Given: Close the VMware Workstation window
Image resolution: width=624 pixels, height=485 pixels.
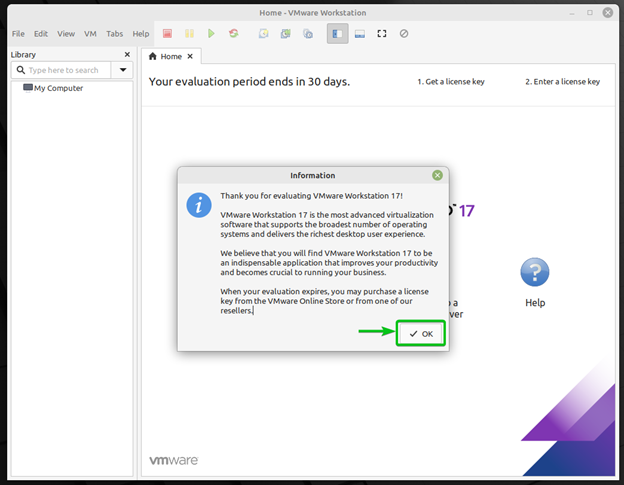Looking at the screenshot, I should pyautogui.click(x=608, y=13).
